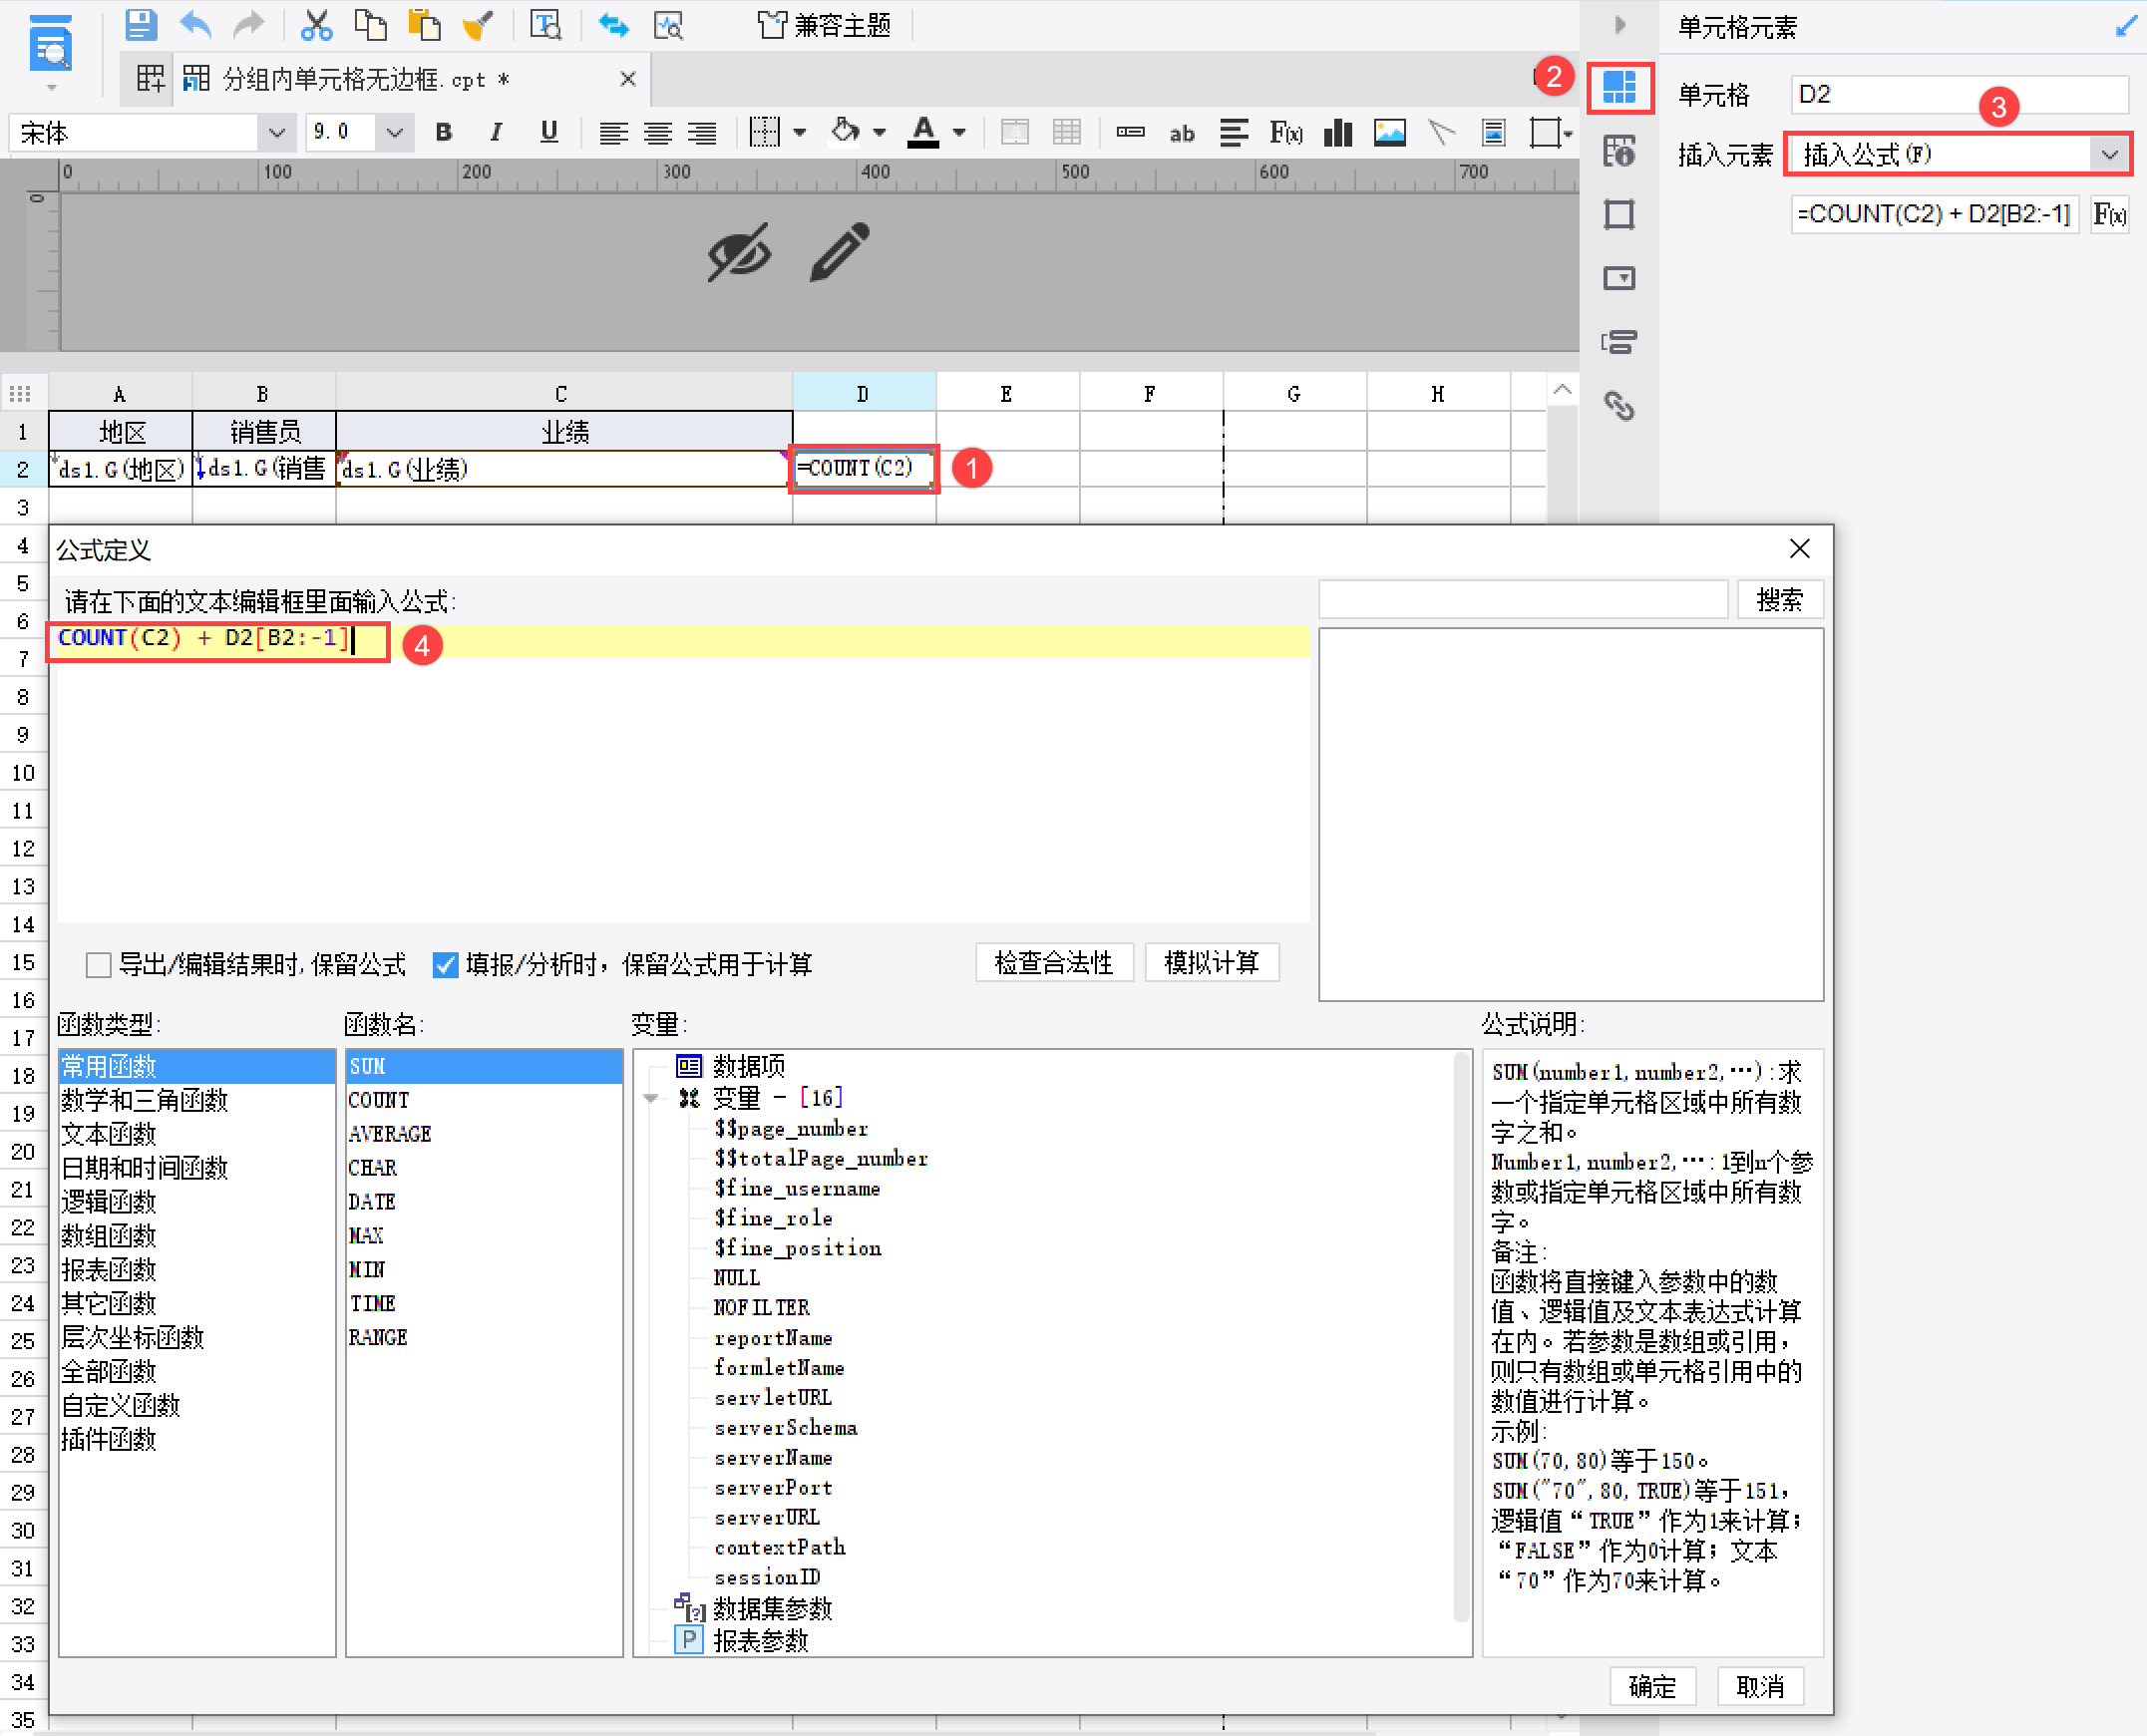The width and height of the screenshot is (2147, 1736).
Task: Click the Save icon in toolbar
Action: pos(140,25)
